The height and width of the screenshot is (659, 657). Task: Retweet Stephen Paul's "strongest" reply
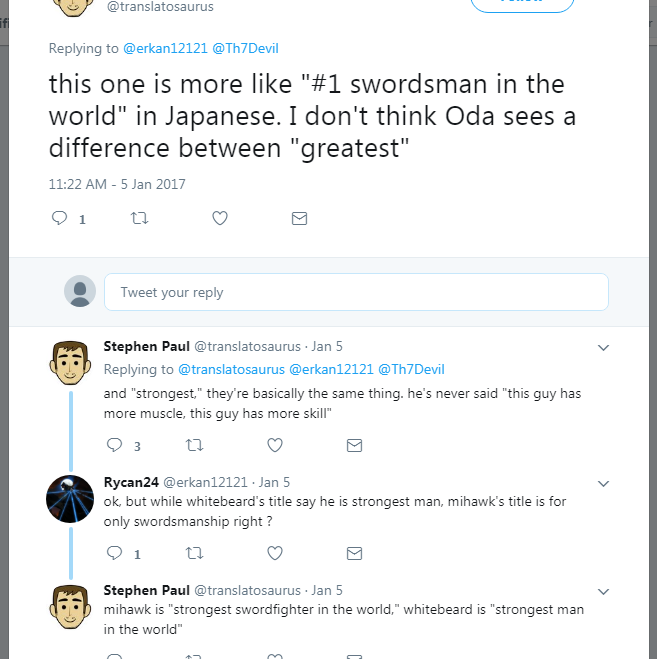point(194,445)
